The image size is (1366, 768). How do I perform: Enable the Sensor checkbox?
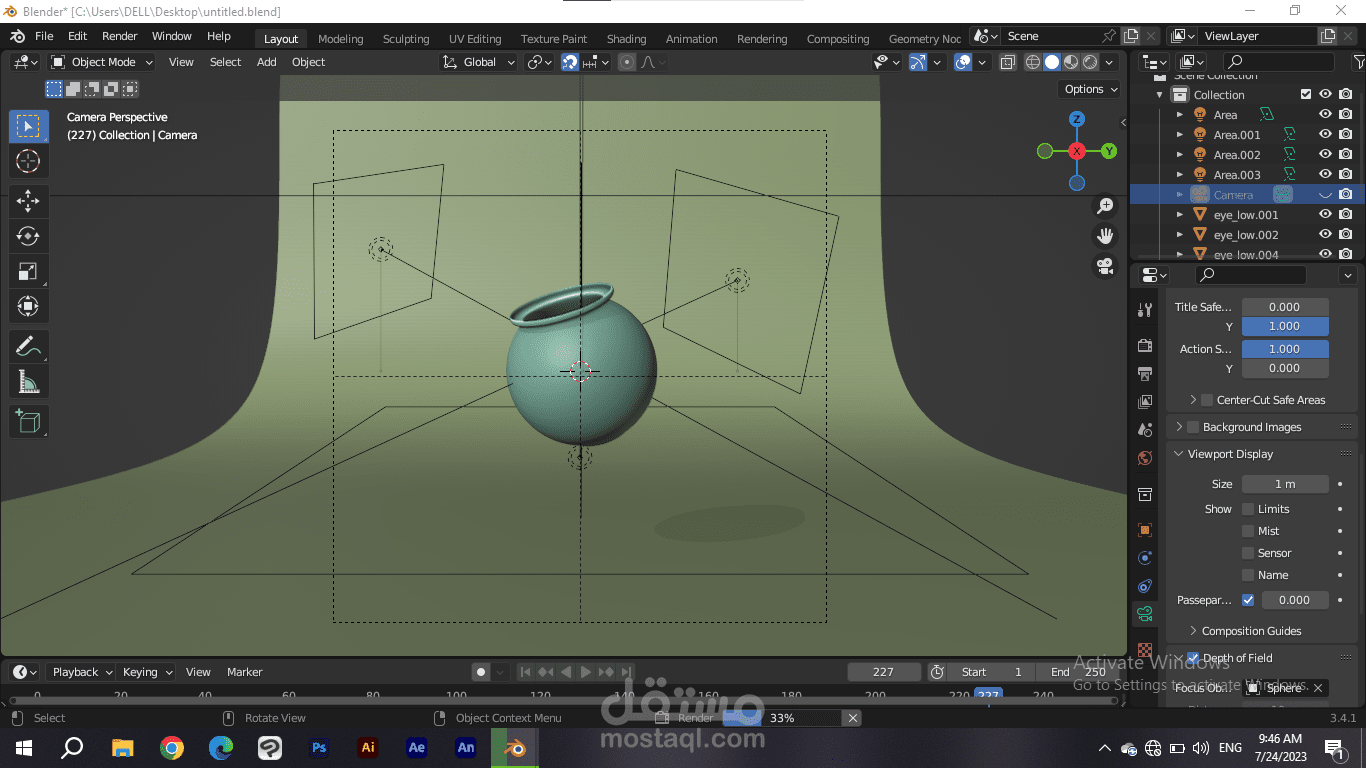pyautogui.click(x=1248, y=553)
